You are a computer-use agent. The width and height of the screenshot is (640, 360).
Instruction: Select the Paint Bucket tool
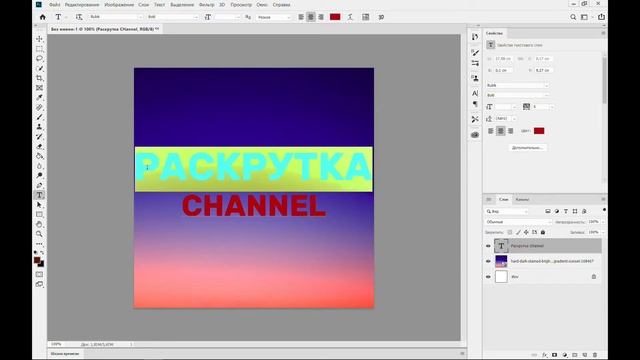[x=39, y=156]
